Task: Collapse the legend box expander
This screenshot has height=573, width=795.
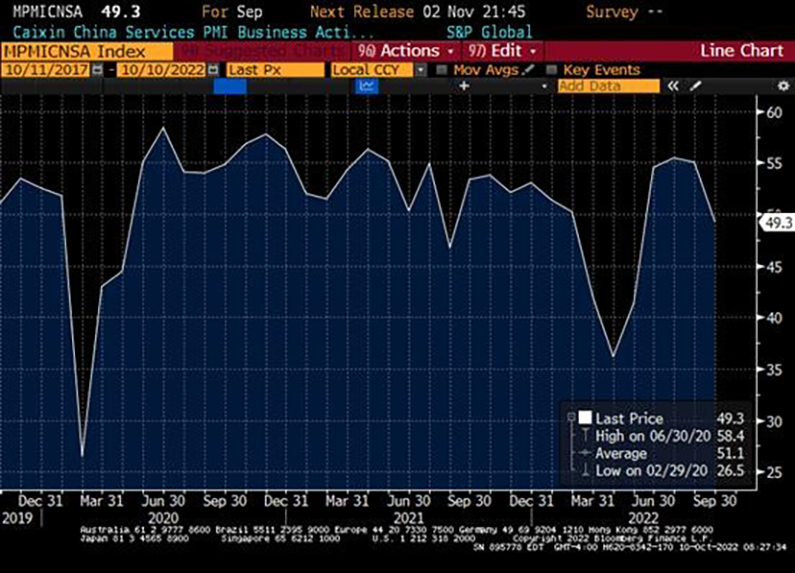Action: 571,417
